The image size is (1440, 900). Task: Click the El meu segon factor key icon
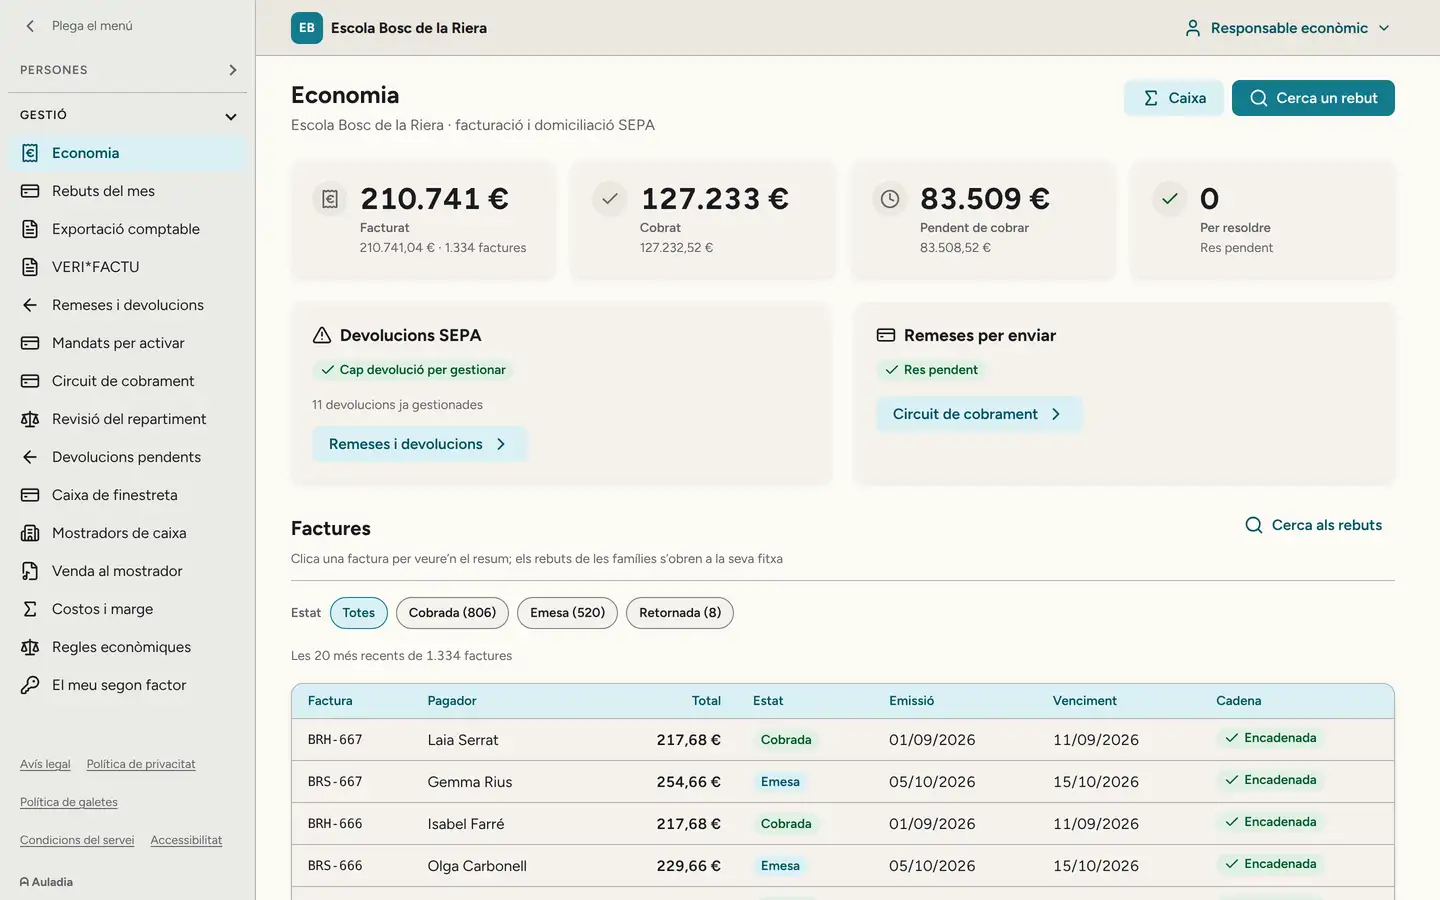tap(30, 685)
